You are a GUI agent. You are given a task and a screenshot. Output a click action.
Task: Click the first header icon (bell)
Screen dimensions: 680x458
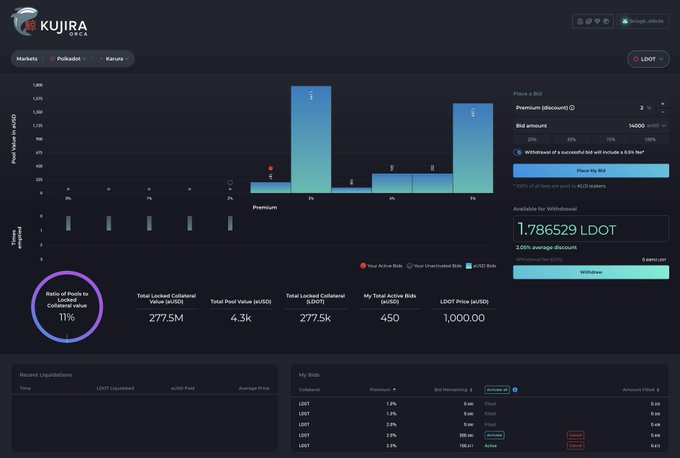pyautogui.click(x=580, y=21)
